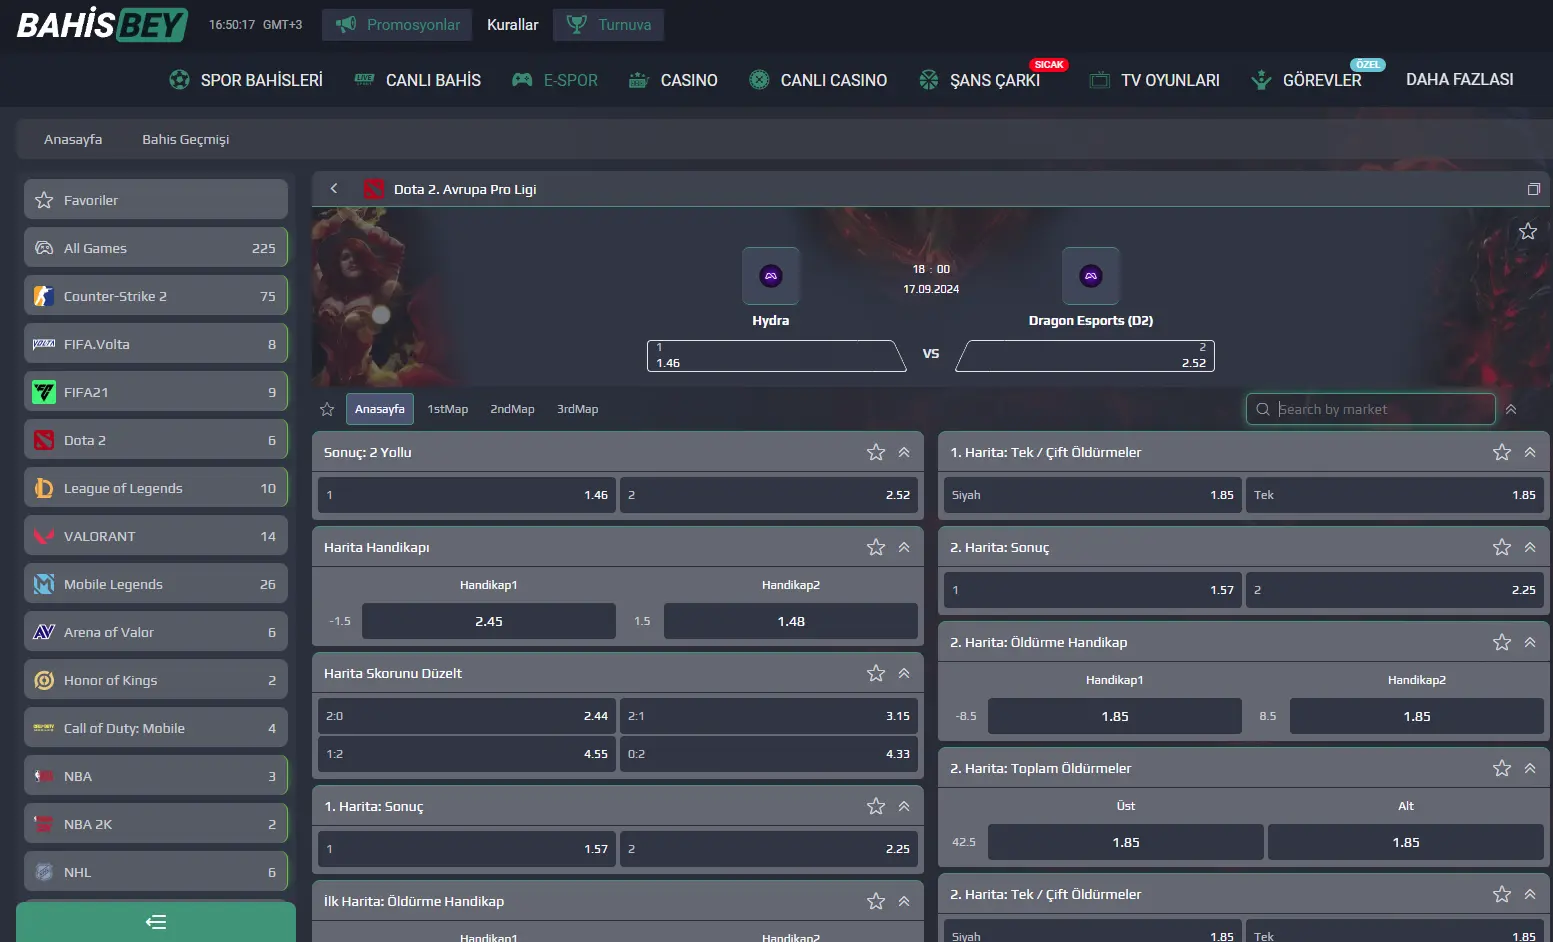Select the 2ndMap tab
This screenshot has height=942, width=1553.
(512, 409)
